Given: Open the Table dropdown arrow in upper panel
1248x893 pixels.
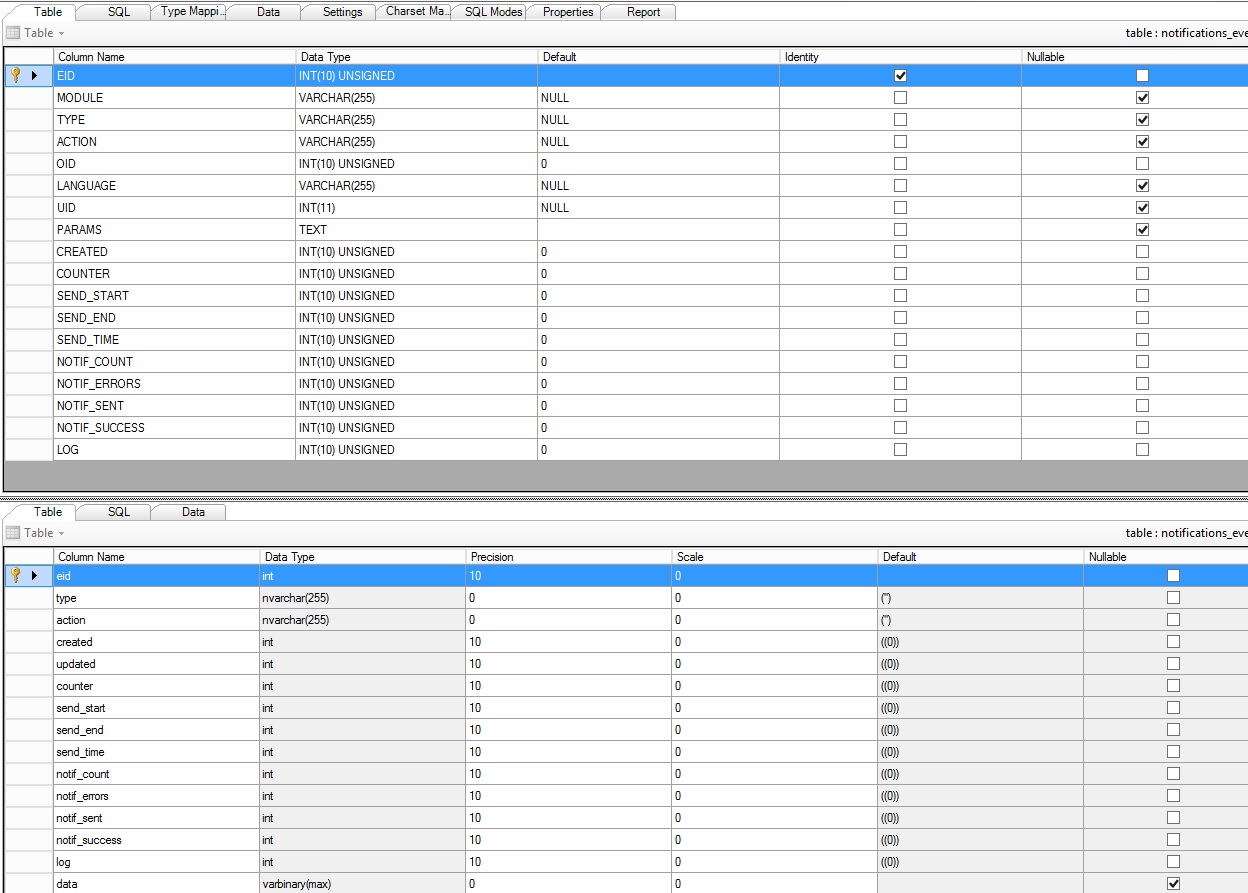Looking at the screenshot, I should coord(62,33).
